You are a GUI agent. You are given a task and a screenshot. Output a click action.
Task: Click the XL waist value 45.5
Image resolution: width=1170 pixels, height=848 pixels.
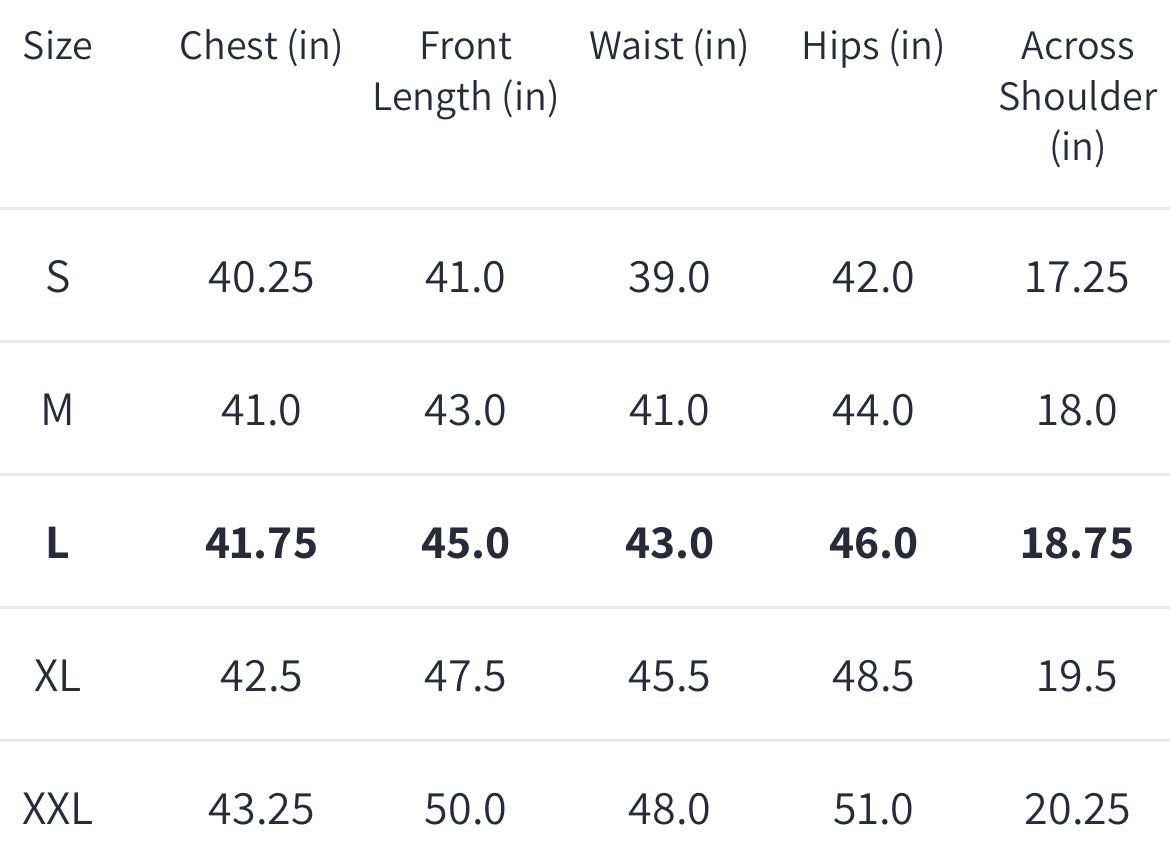point(669,677)
